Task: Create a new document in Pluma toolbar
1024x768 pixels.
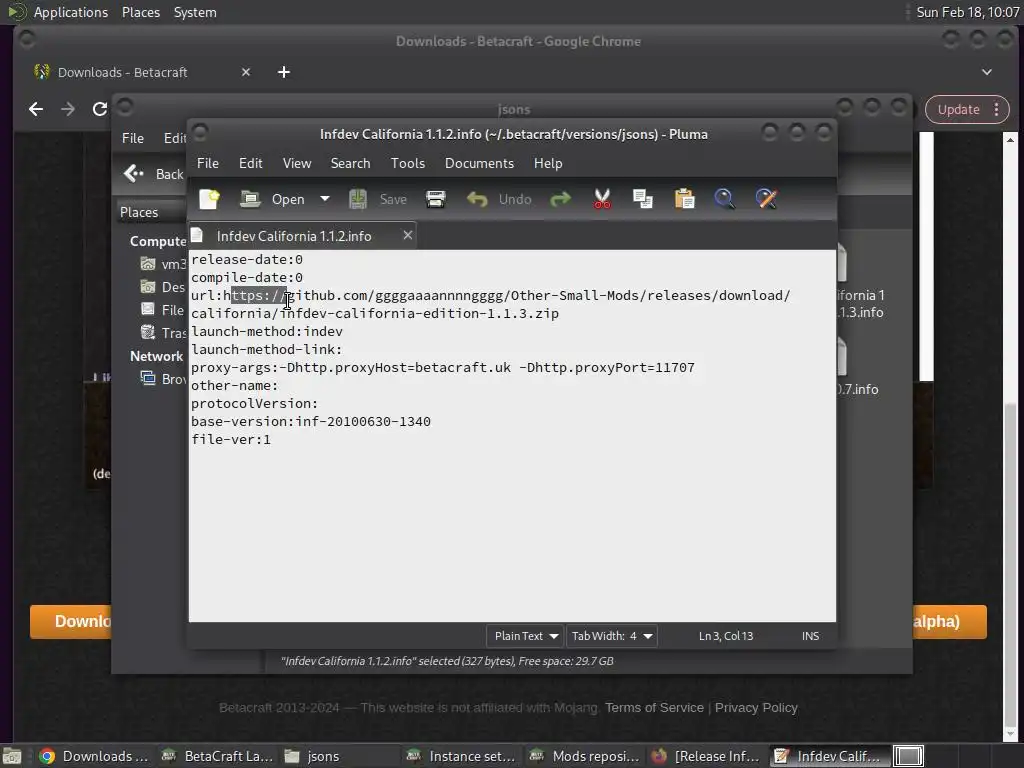Action: point(210,199)
